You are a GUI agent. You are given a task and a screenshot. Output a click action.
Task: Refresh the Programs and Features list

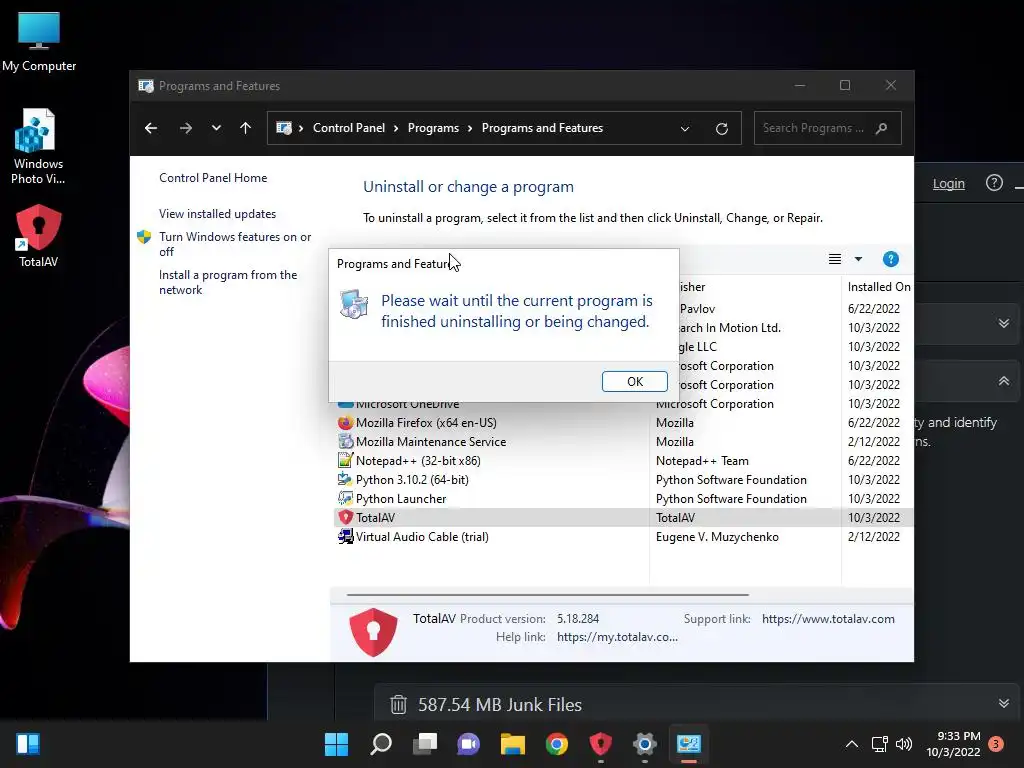click(x=722, y=129)
